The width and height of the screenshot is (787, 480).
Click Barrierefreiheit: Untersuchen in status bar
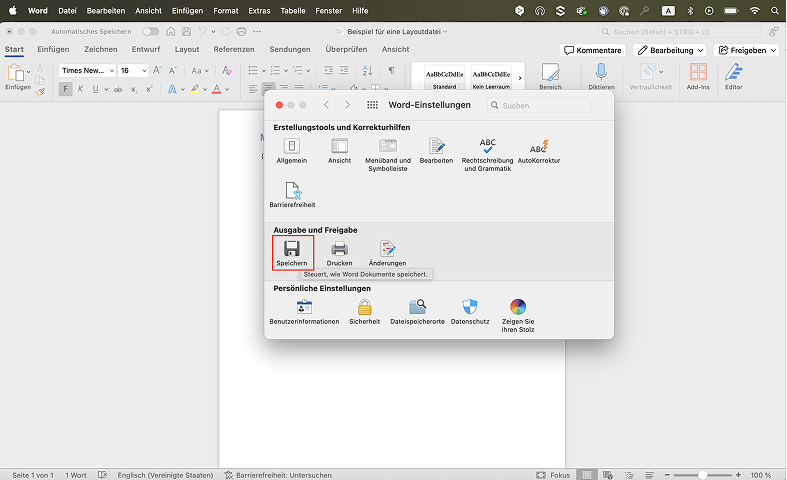click(x=278, y=475)
